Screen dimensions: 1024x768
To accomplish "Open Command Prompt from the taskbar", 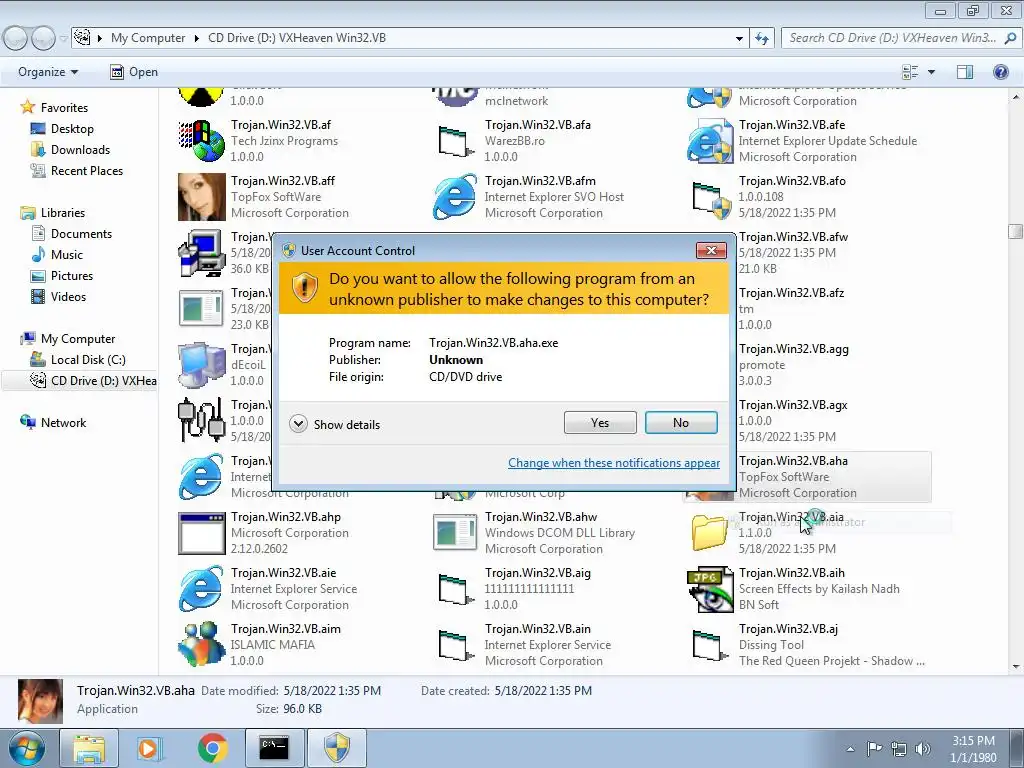I will pyautogui.click(x=274, y=748).
